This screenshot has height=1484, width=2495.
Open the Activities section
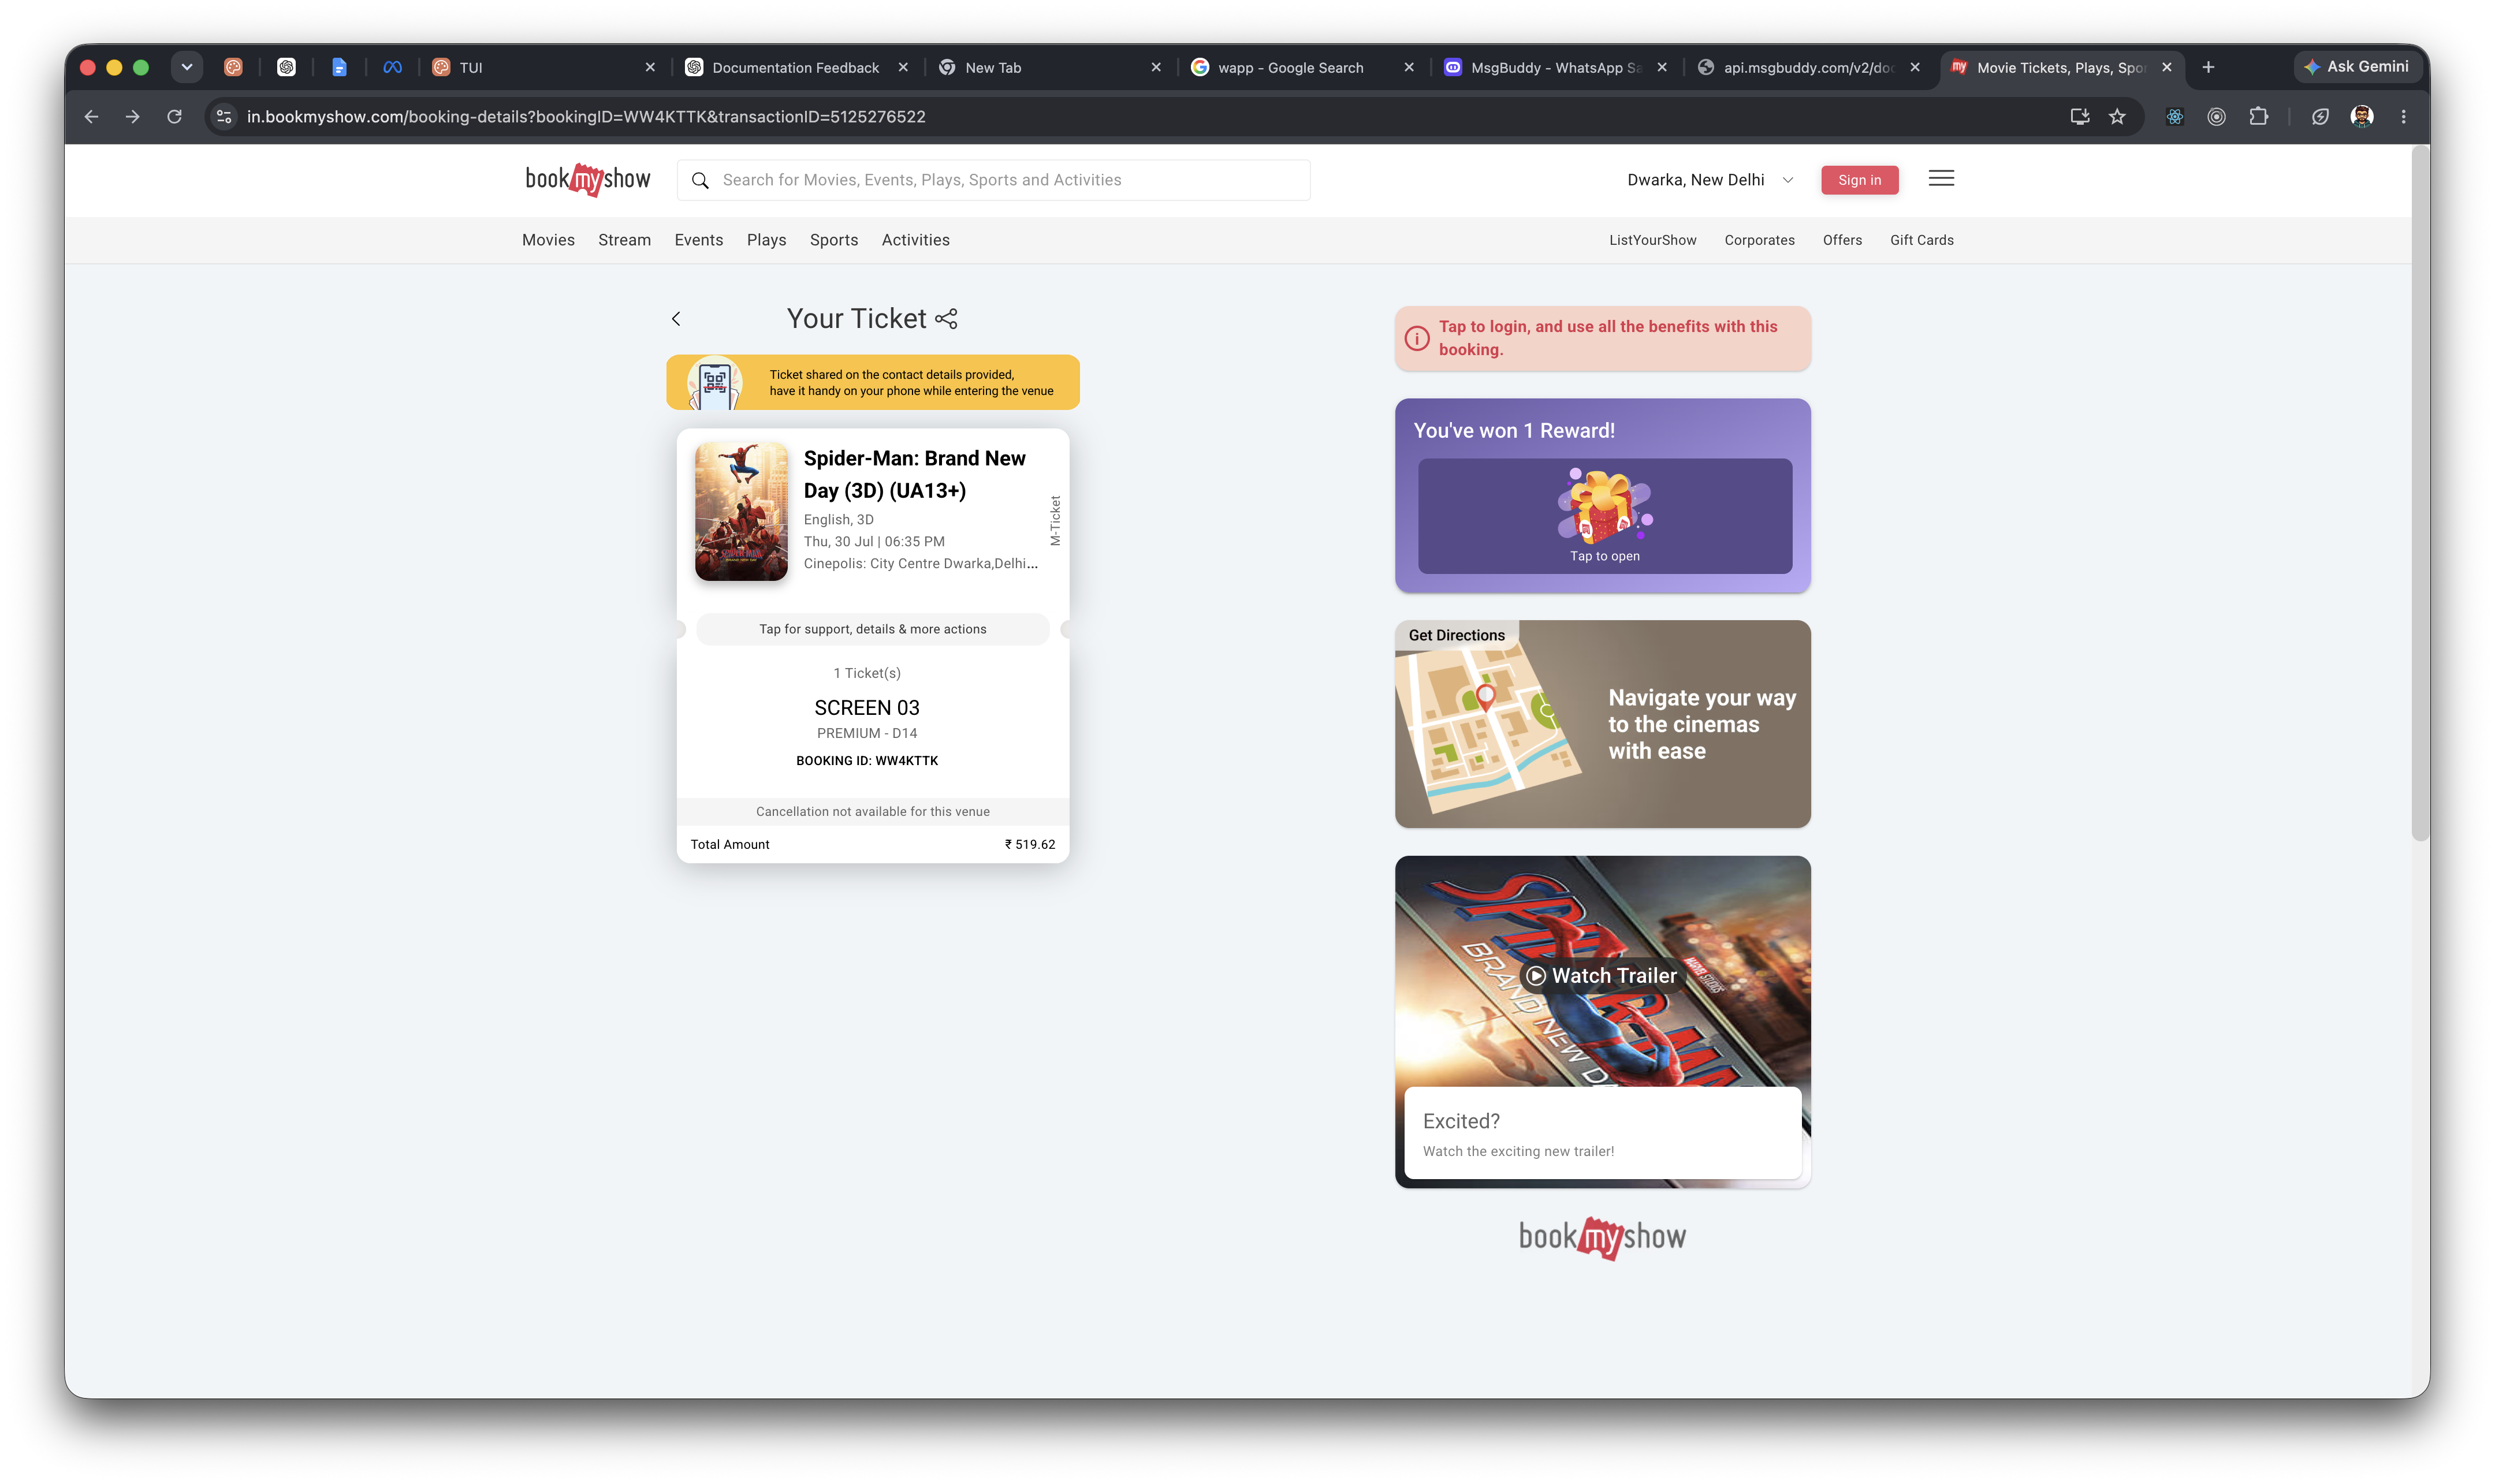pos(916,240)
